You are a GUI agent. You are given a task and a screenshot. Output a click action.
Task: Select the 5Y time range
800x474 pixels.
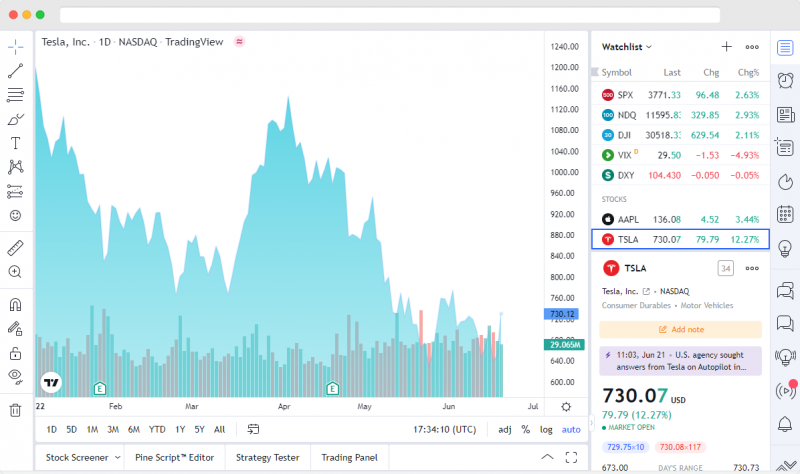click(x=199, y=430)
